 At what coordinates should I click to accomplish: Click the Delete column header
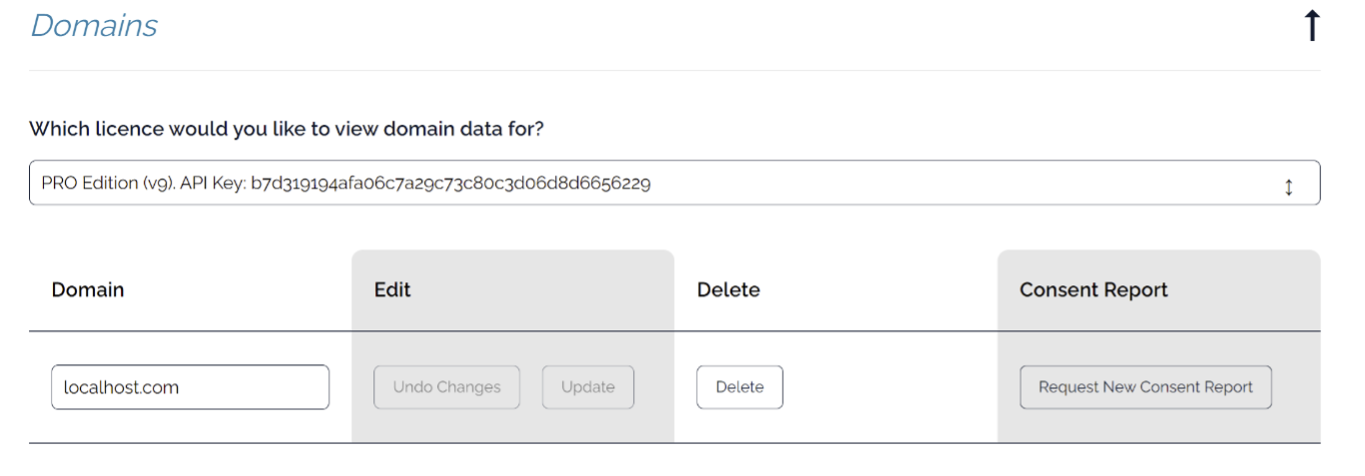(728, 290)
